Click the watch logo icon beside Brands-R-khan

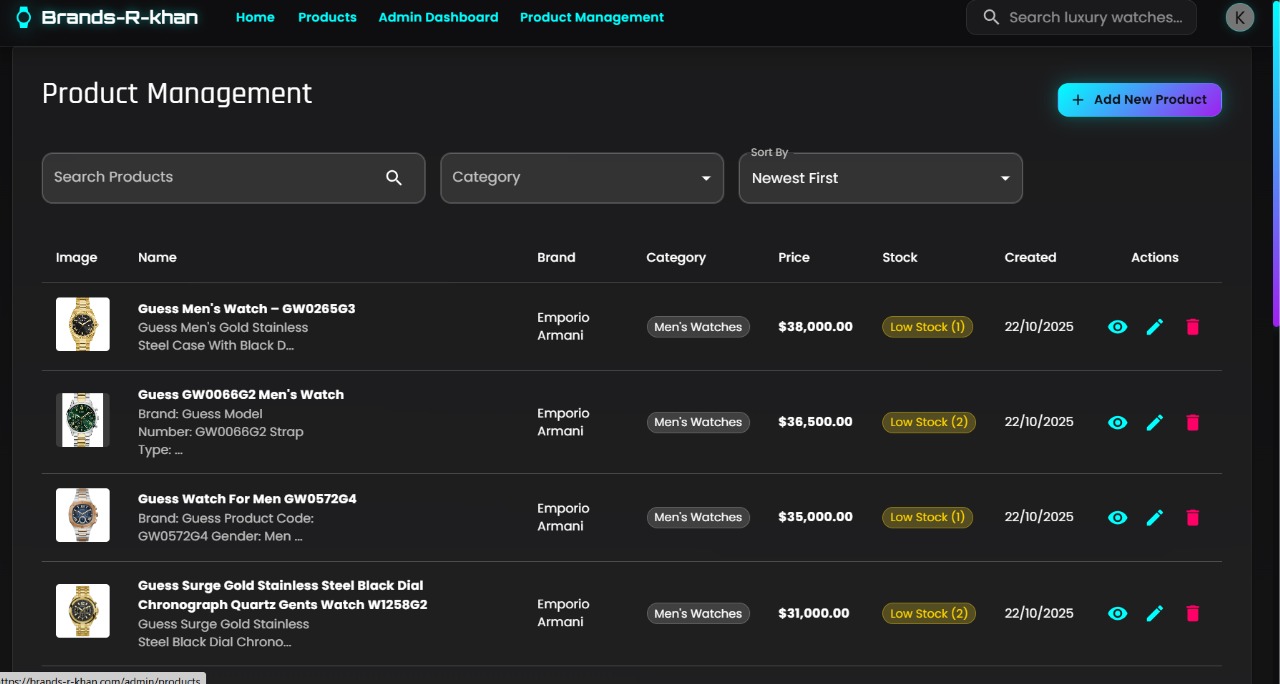point(24,18)
